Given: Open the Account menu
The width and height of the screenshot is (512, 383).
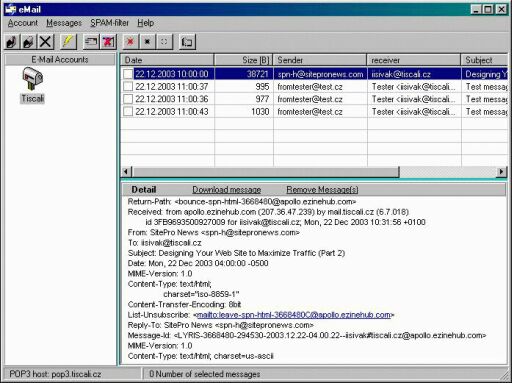Looking at the screenshot, I should pyautogui.click(x=23, y=23).
